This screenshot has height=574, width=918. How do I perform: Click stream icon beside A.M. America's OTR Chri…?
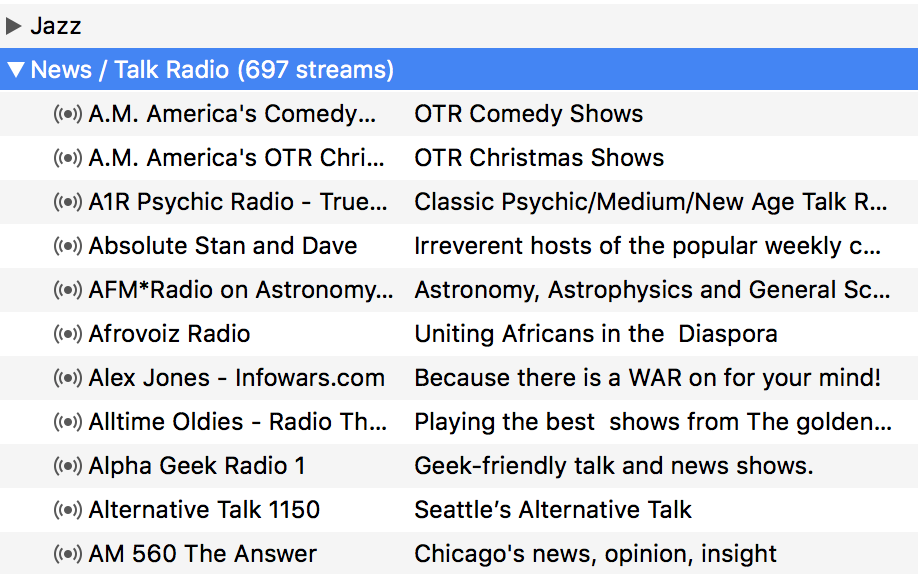click(68, 158)
